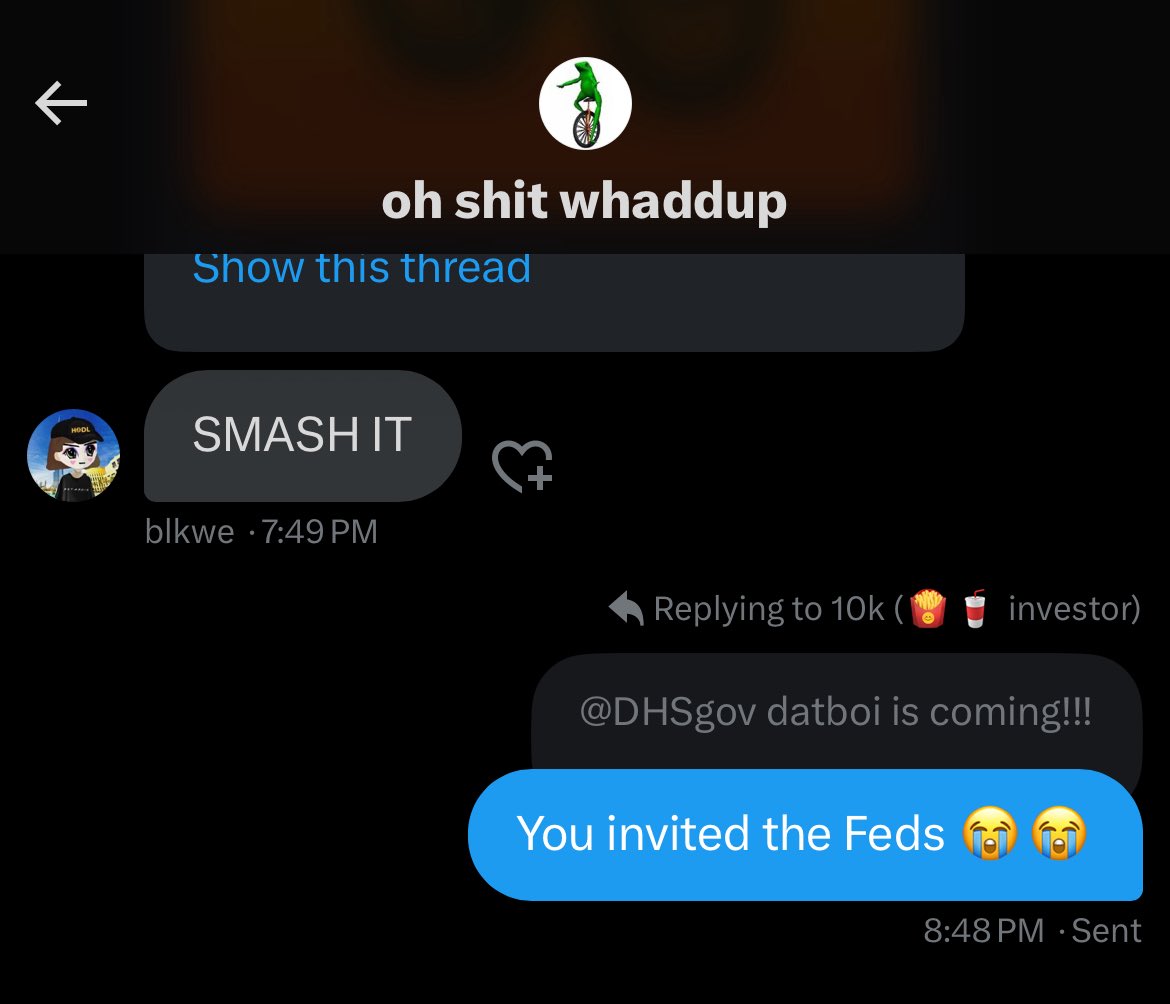Open the 'Replying to 10k' reply header
1170x1004 pixels.
pos(875,608)
